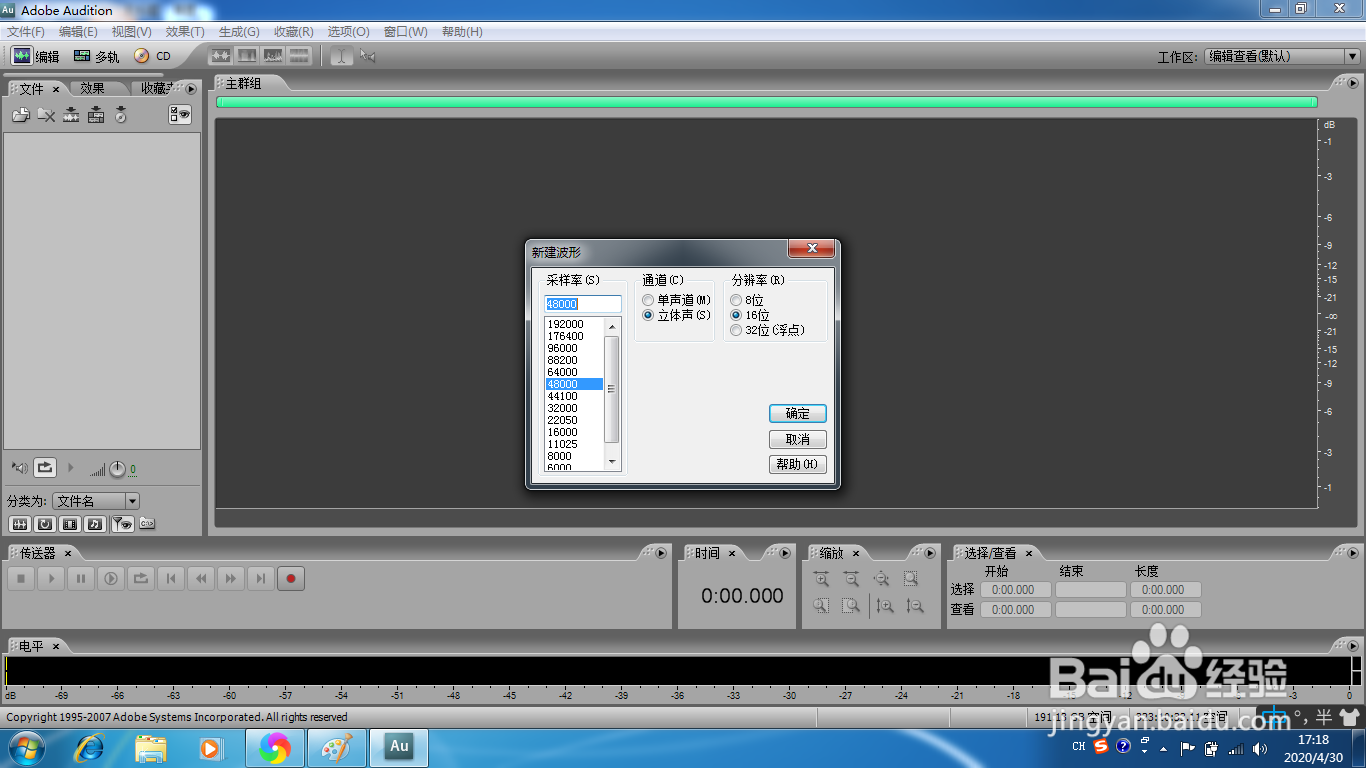Choose 44100 in sample rate list
This screenshot has height=768, width=1366.
coord(574,396)
